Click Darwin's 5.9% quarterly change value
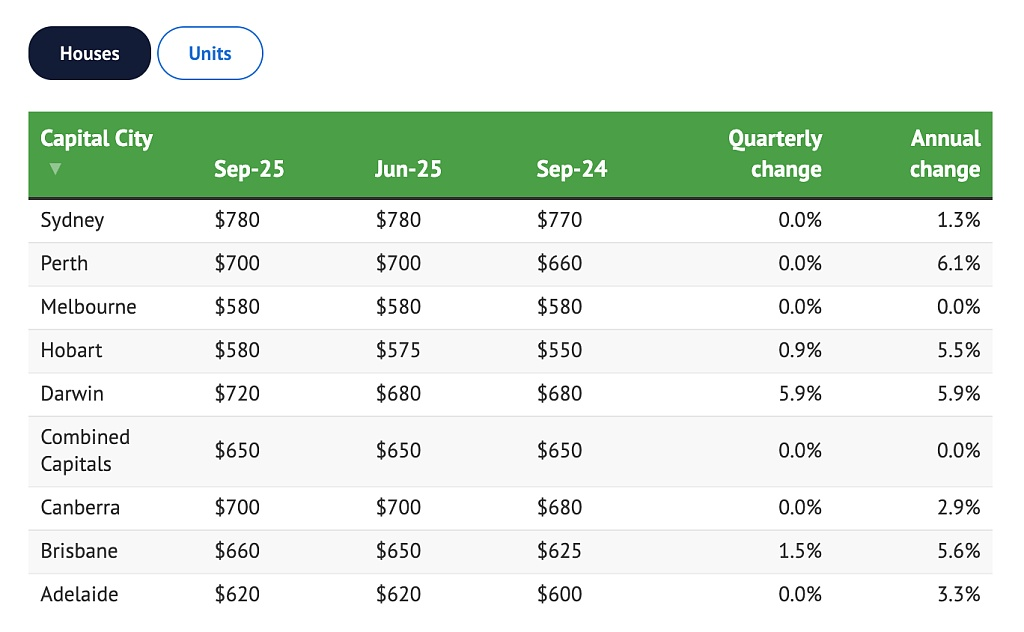Screen dimensions: 1024x632 pos(799,394)
